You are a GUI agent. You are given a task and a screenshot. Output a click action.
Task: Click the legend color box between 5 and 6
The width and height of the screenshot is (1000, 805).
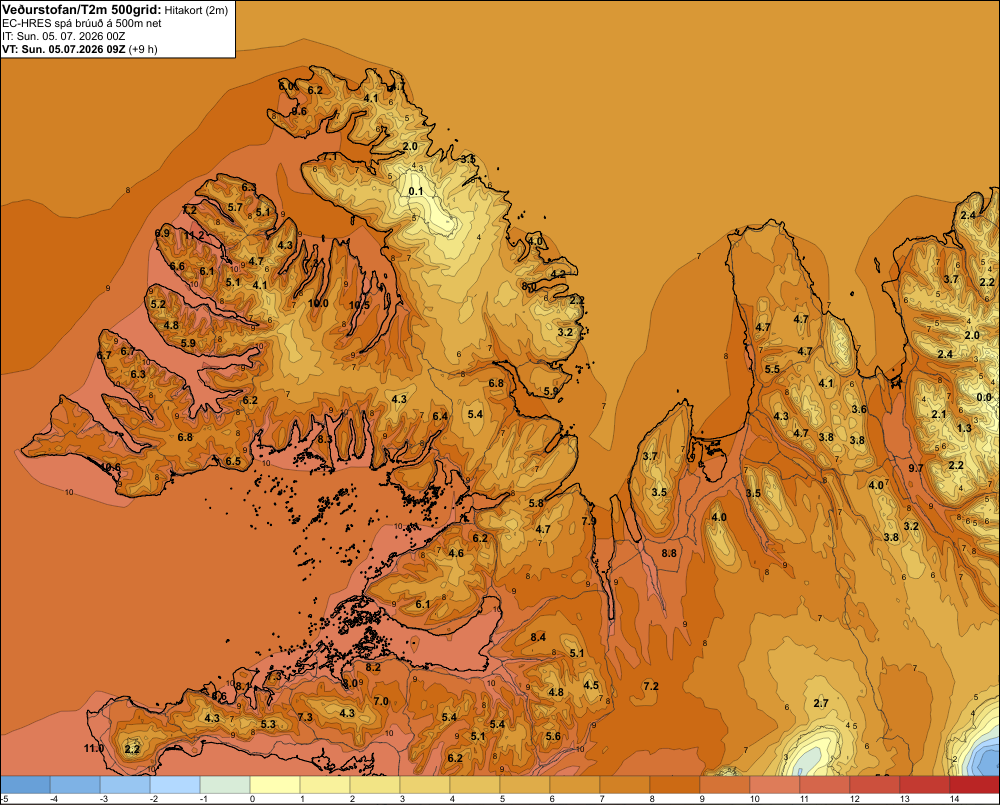(x=525, y=784)
